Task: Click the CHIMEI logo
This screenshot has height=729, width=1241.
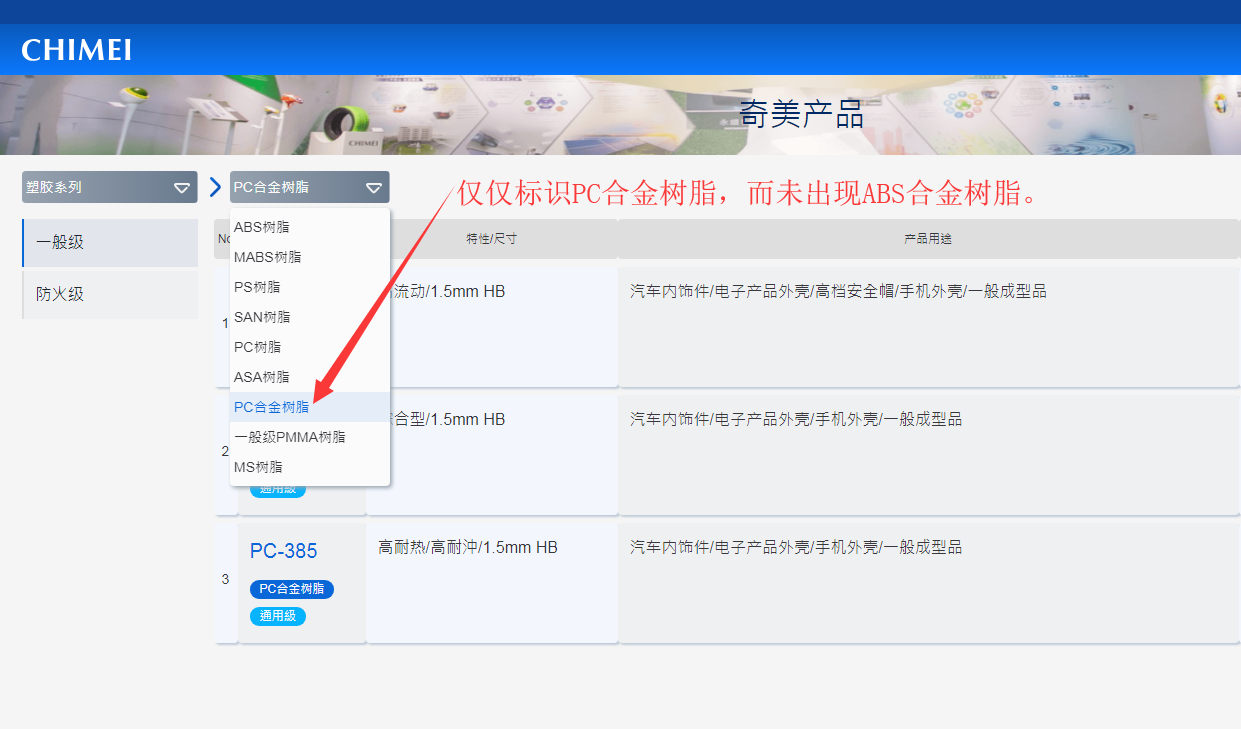Action: click(x=76, y=50)
